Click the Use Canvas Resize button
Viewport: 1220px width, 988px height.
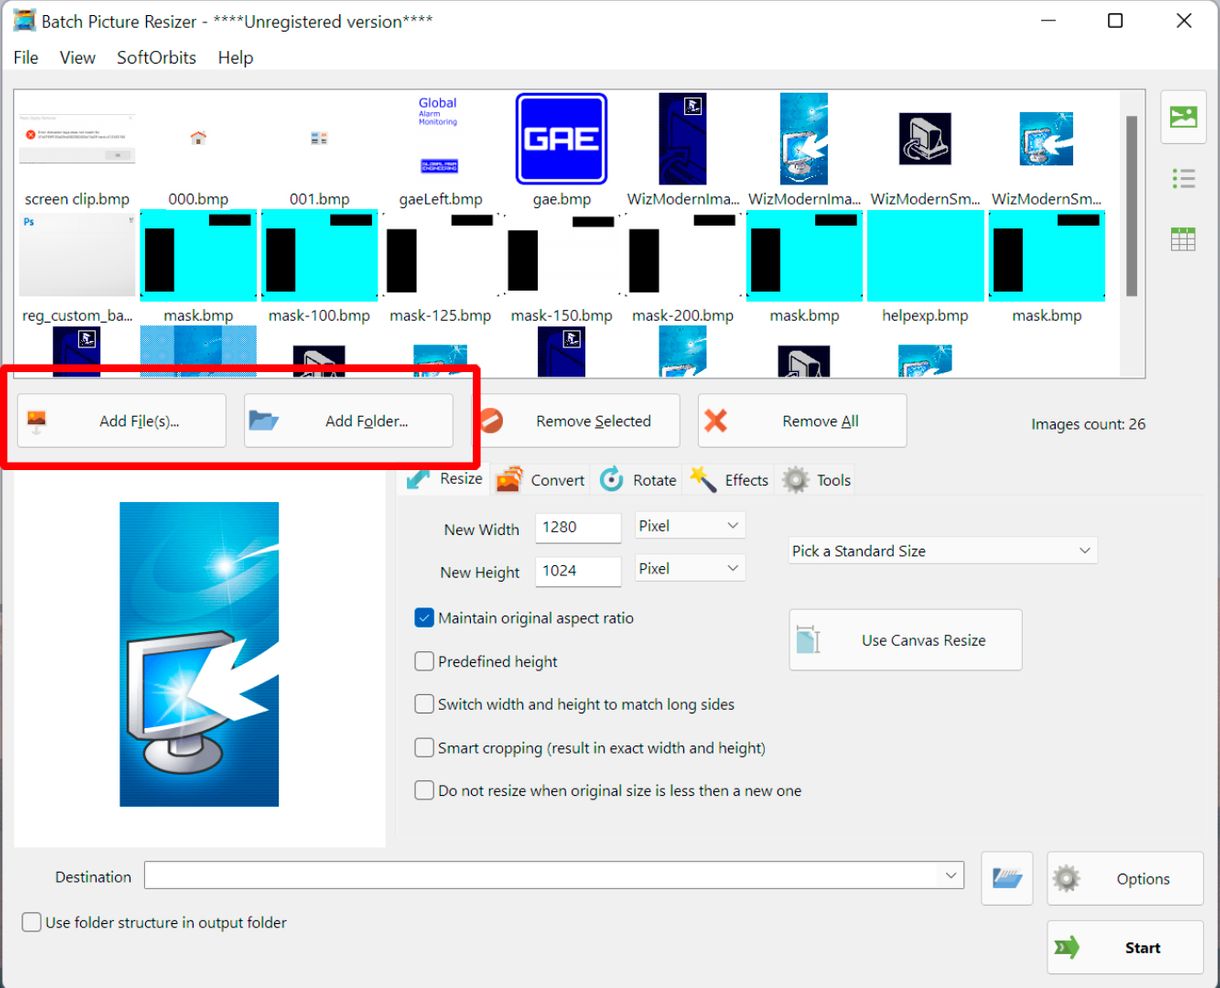(904, 639)
